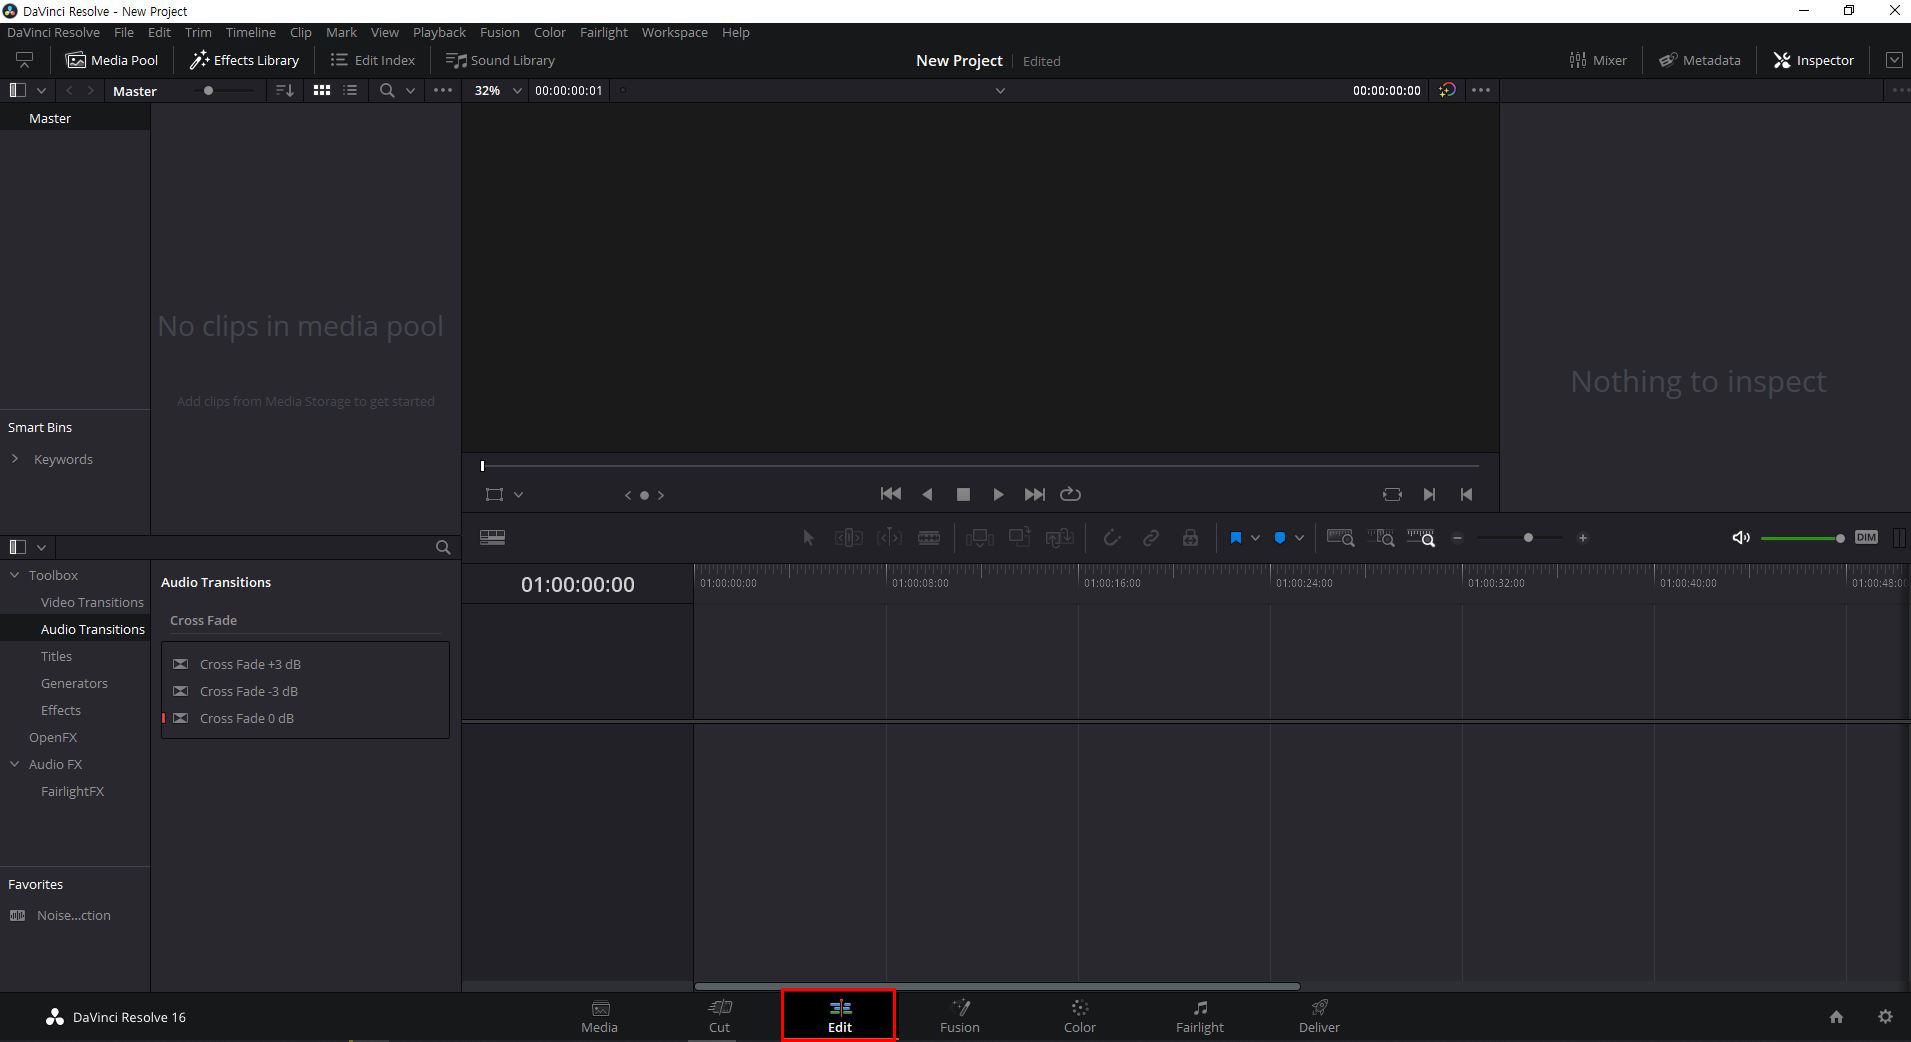This screenshot has width=1911, height=1042.
Task: Select the Selection Mode arrow tool
Action: tap(809, 538)
